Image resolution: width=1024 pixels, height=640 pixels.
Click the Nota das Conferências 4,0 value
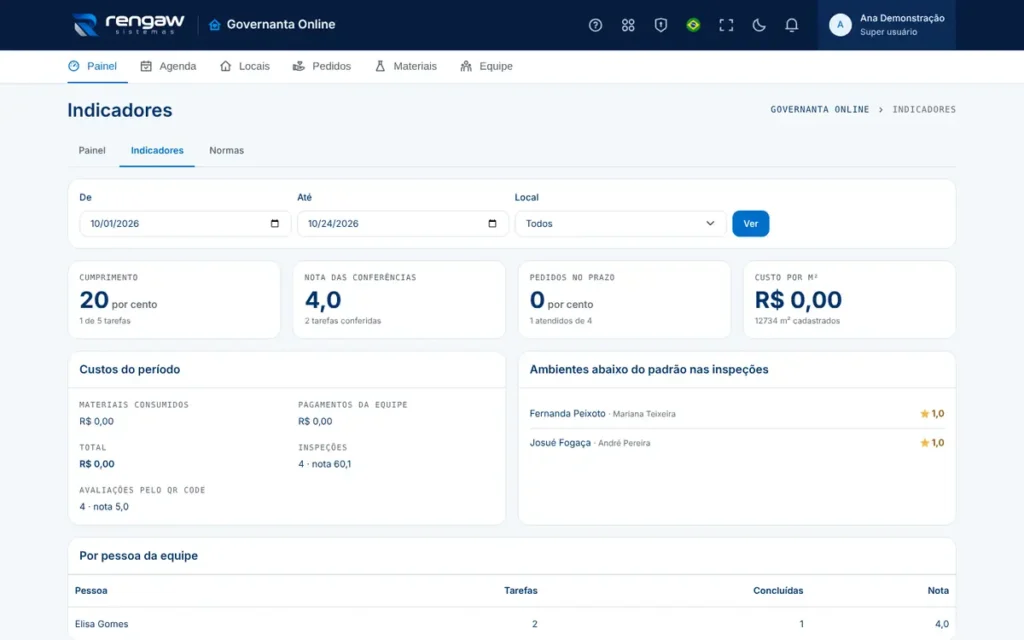(323, 300)
